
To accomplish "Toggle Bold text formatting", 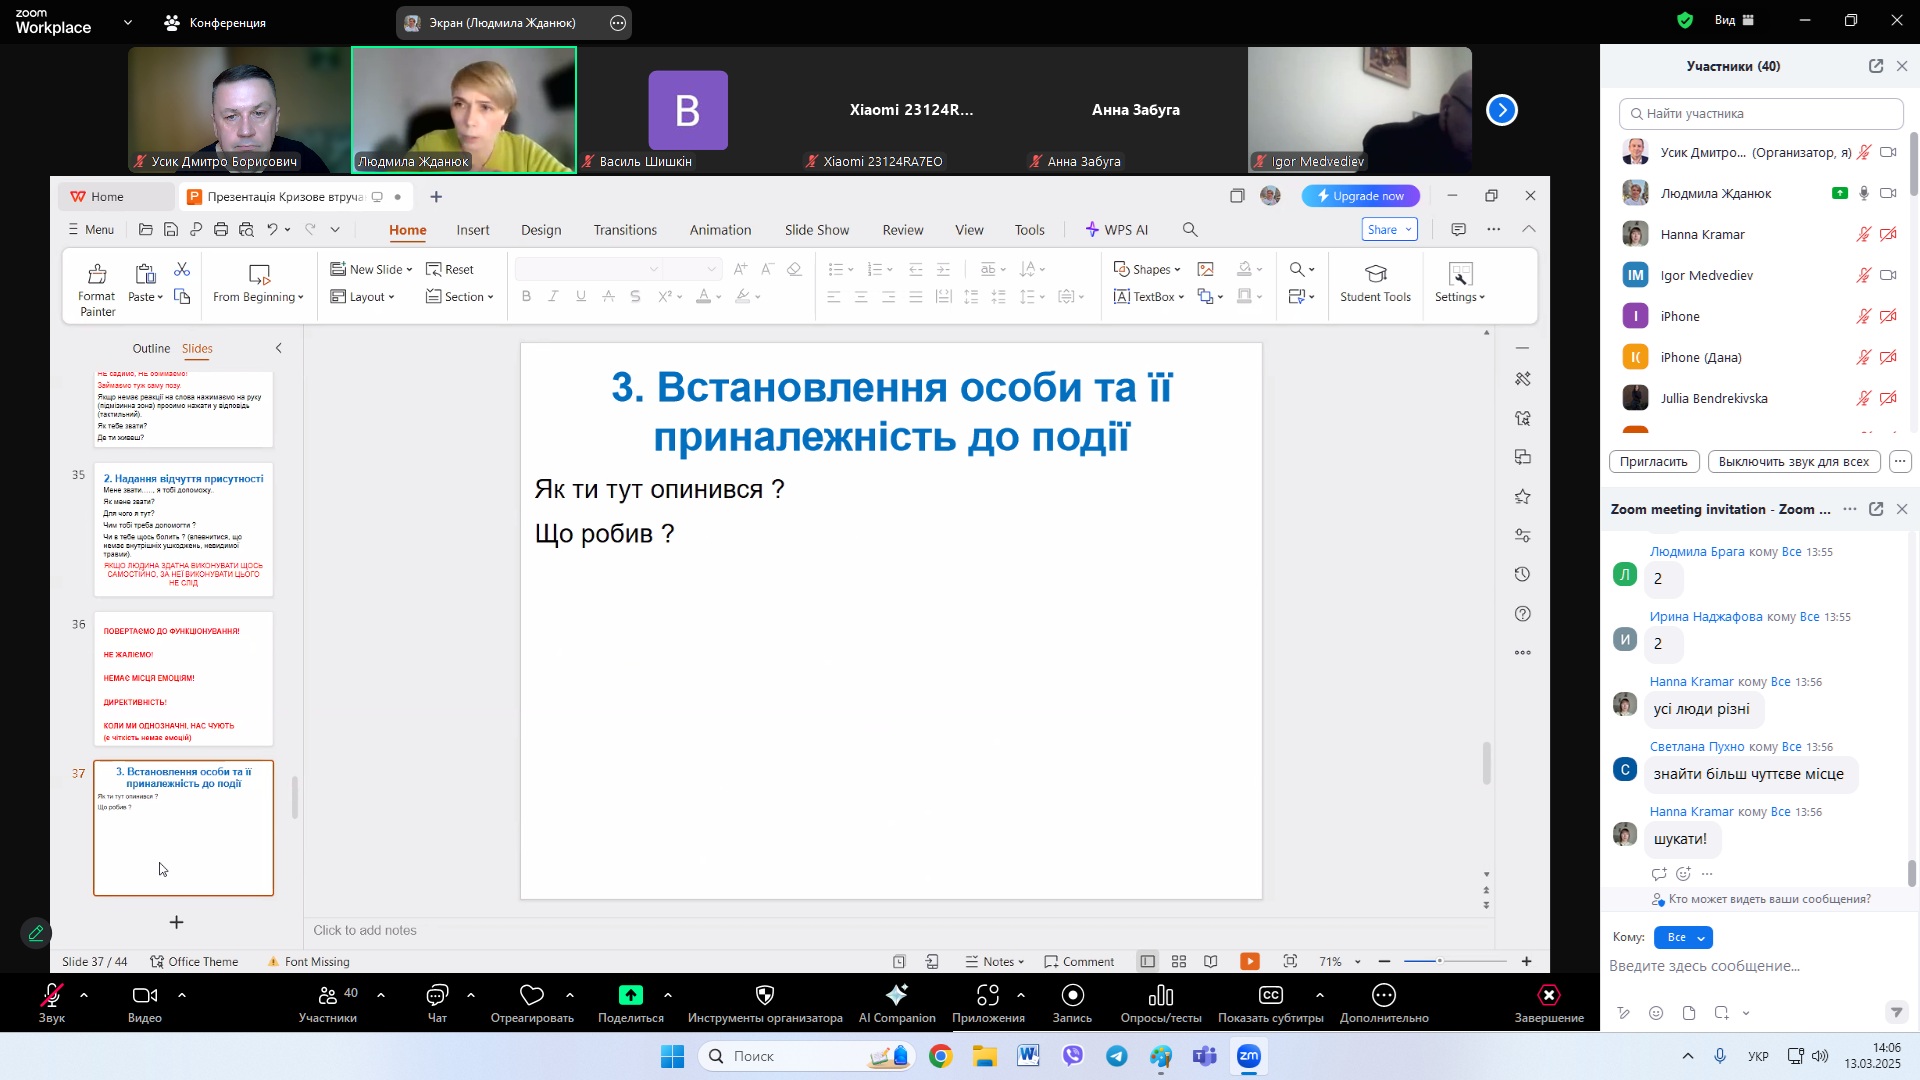I will (x=526, y=297).
